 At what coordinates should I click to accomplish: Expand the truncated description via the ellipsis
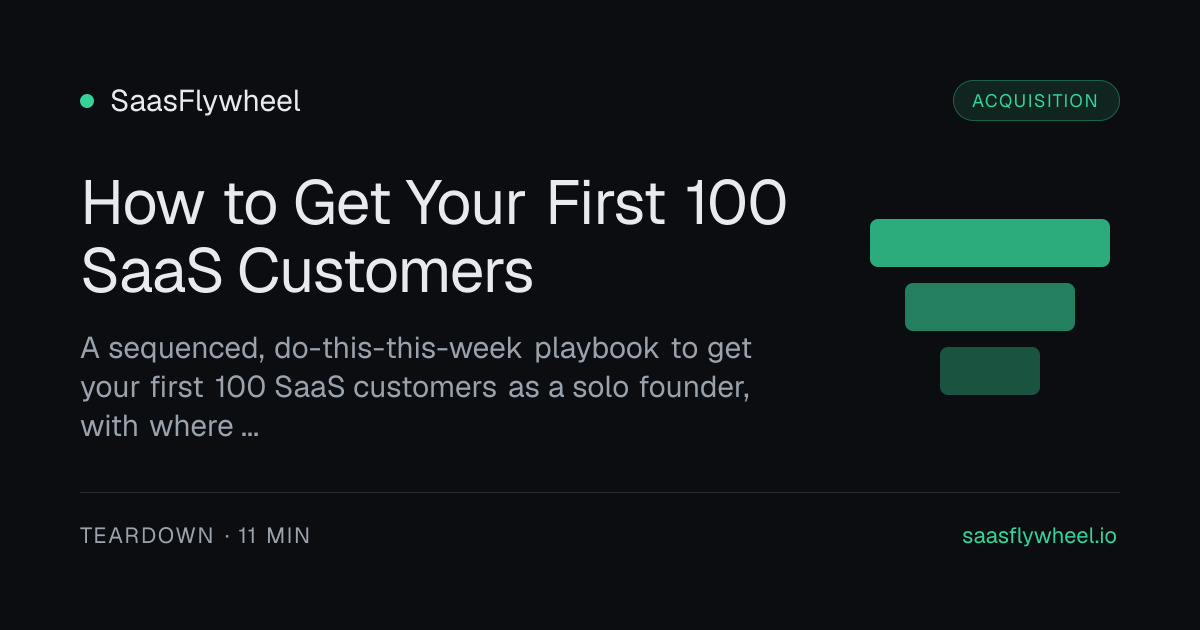click(x=251, y=428)
